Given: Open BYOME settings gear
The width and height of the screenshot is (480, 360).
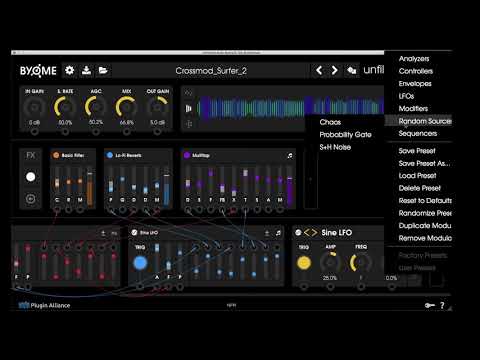Looking at the screenshot, I should click(69, 70).
